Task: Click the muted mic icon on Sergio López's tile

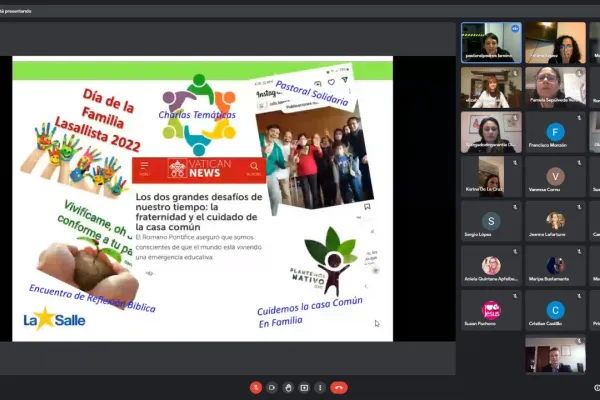Action: pos(515,207)
